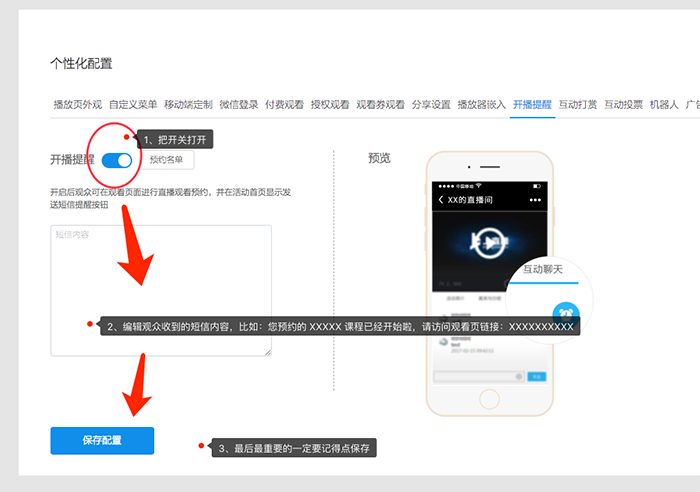Image resolution: width=700 pixels, height=492 pixels.
Task: Switch to the 机器人 tab
Action: point(664,104)
